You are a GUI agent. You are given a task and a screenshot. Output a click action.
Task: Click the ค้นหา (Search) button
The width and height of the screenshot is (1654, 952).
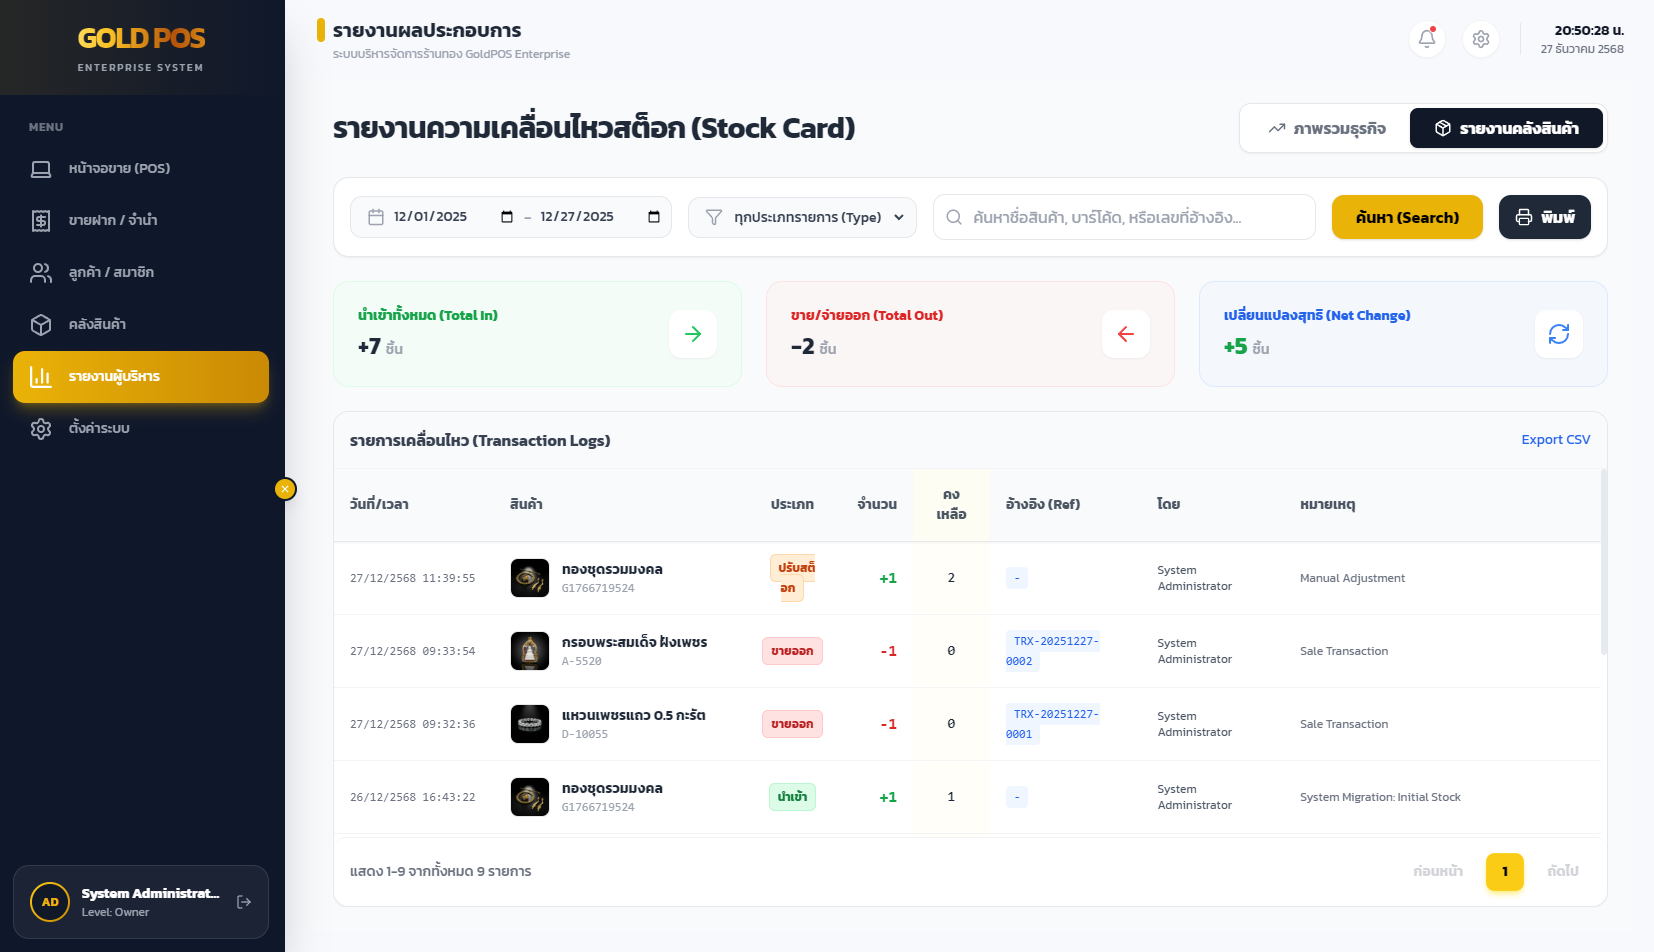(x=1406, y=217)
